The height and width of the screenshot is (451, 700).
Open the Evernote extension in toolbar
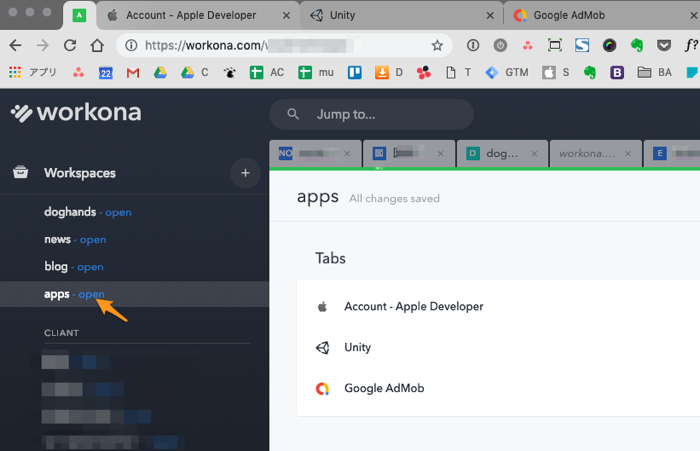click(637, 45)
